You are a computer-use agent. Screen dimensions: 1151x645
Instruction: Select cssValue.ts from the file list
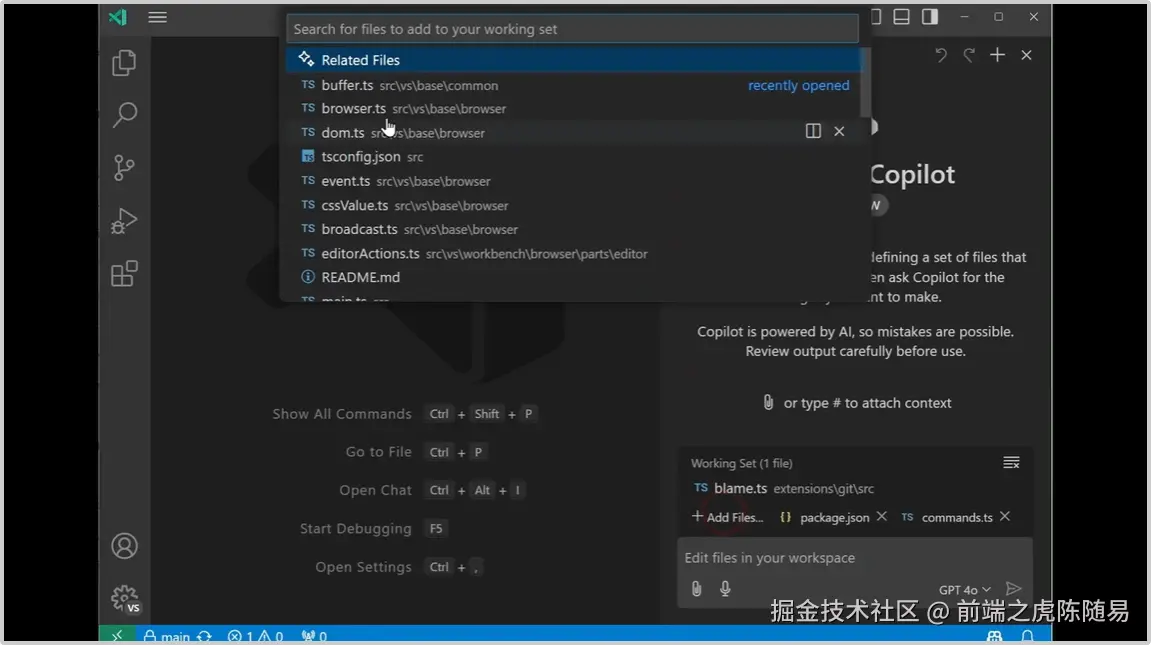(x=572, y=205)
